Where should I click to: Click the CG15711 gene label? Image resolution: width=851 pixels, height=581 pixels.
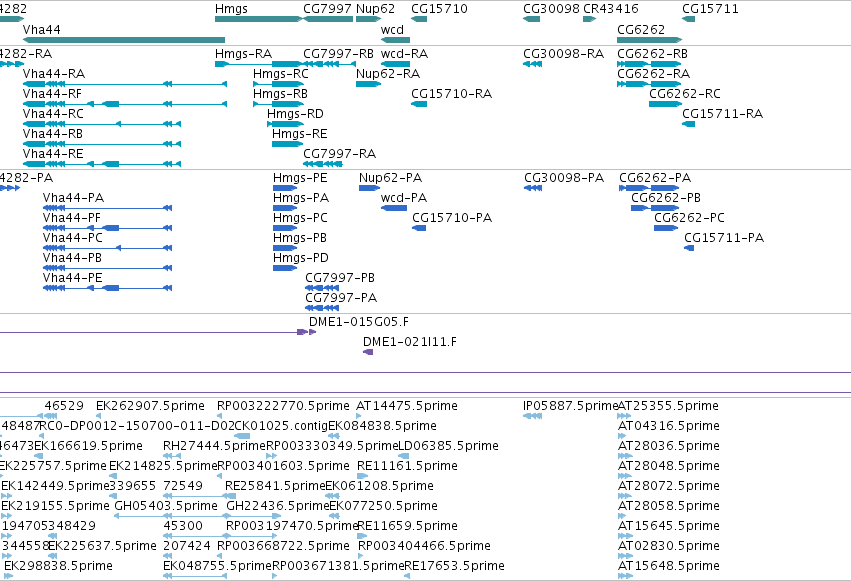[x=710, y=9]
